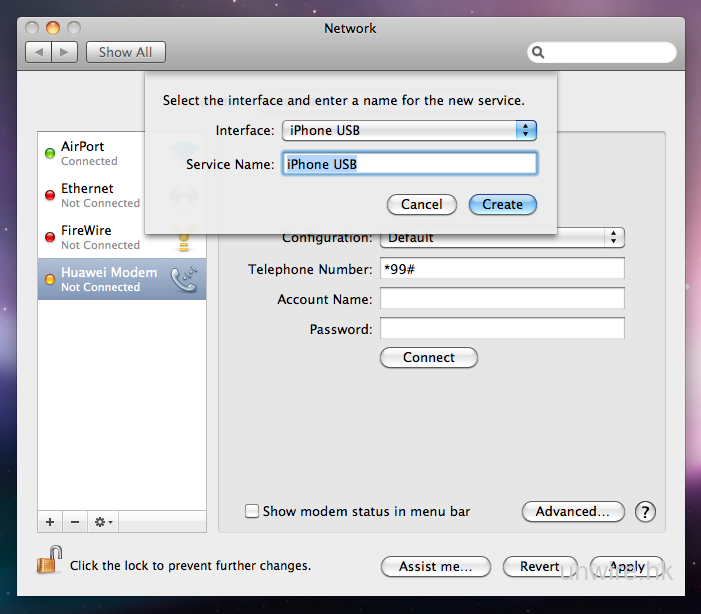The image size is (701, 614).
Task: Click the Service Name text field
Action: 410,163
